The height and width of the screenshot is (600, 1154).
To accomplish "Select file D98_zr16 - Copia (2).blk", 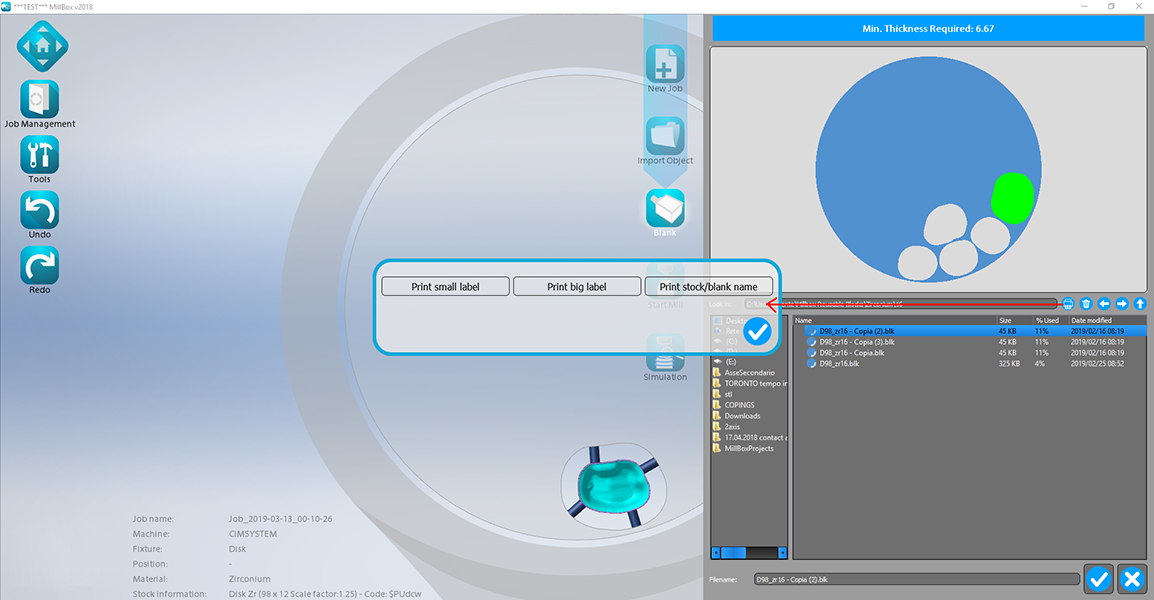I will coord(970,331).
